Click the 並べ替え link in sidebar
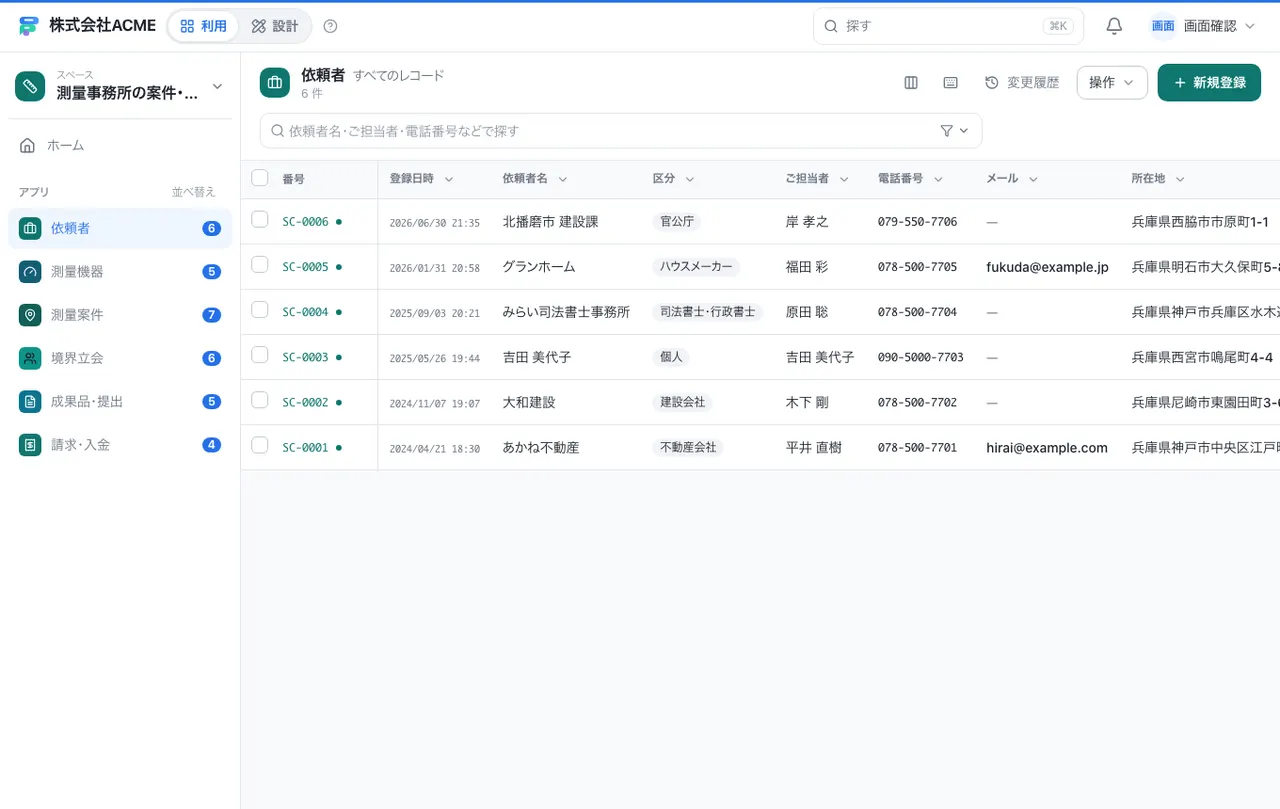 click(193, 192)
